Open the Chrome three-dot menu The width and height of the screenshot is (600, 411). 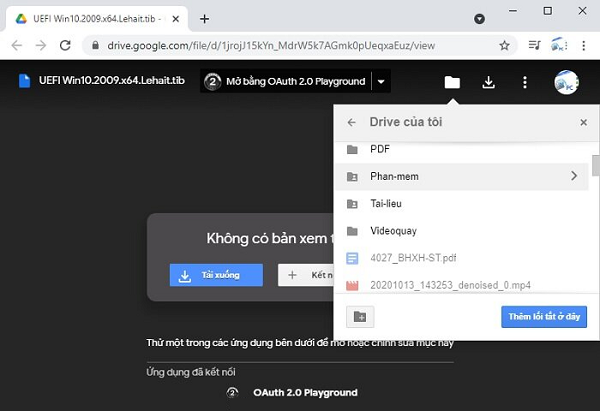tap(584, 46)
